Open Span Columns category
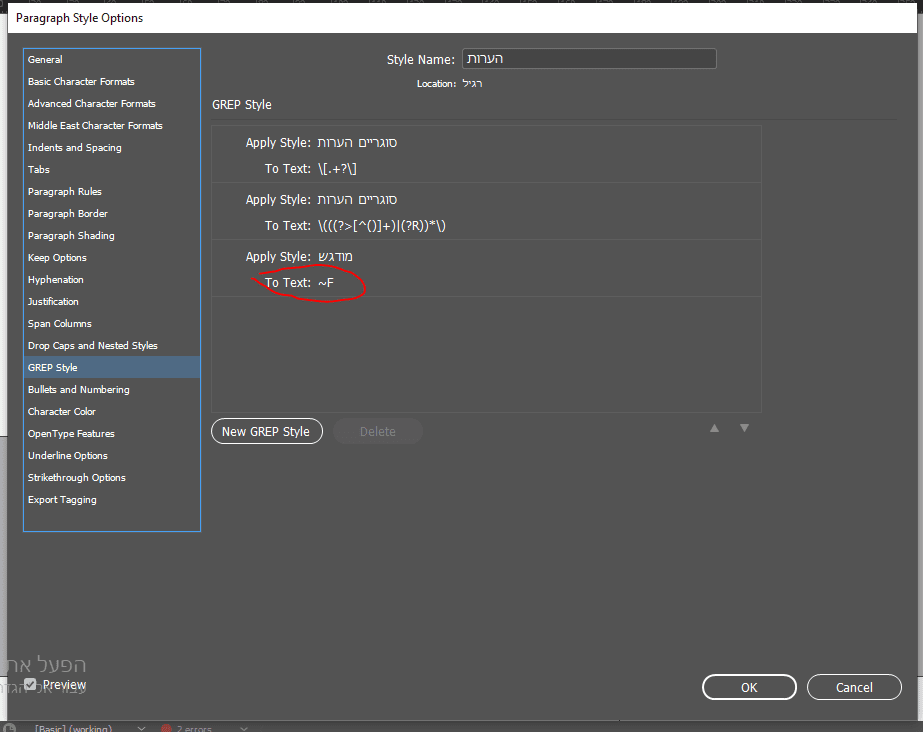 [112, 324]
